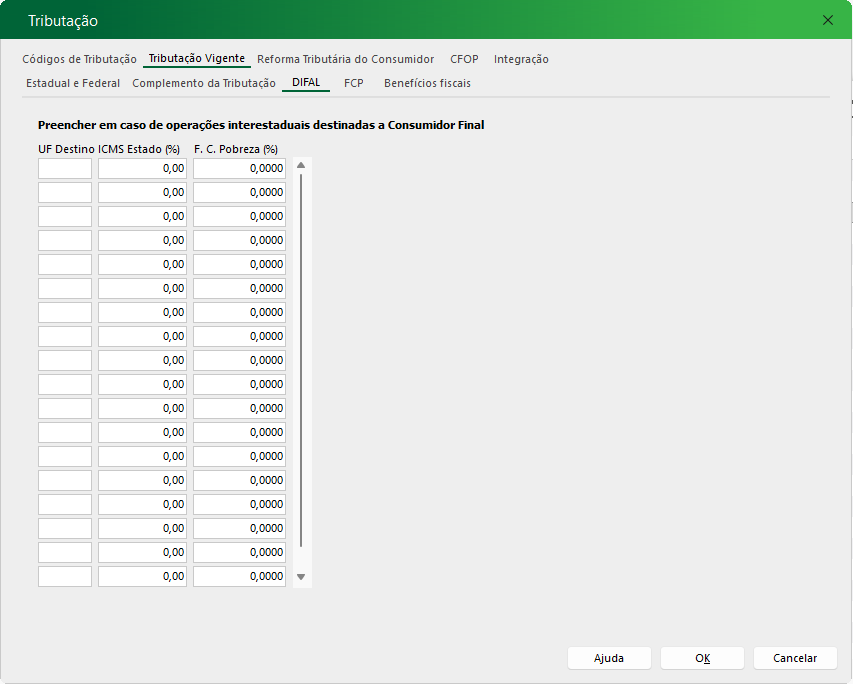Close the Tributação dialog window
The height and width of the screenshot is (684, 853).
point(827,20)
